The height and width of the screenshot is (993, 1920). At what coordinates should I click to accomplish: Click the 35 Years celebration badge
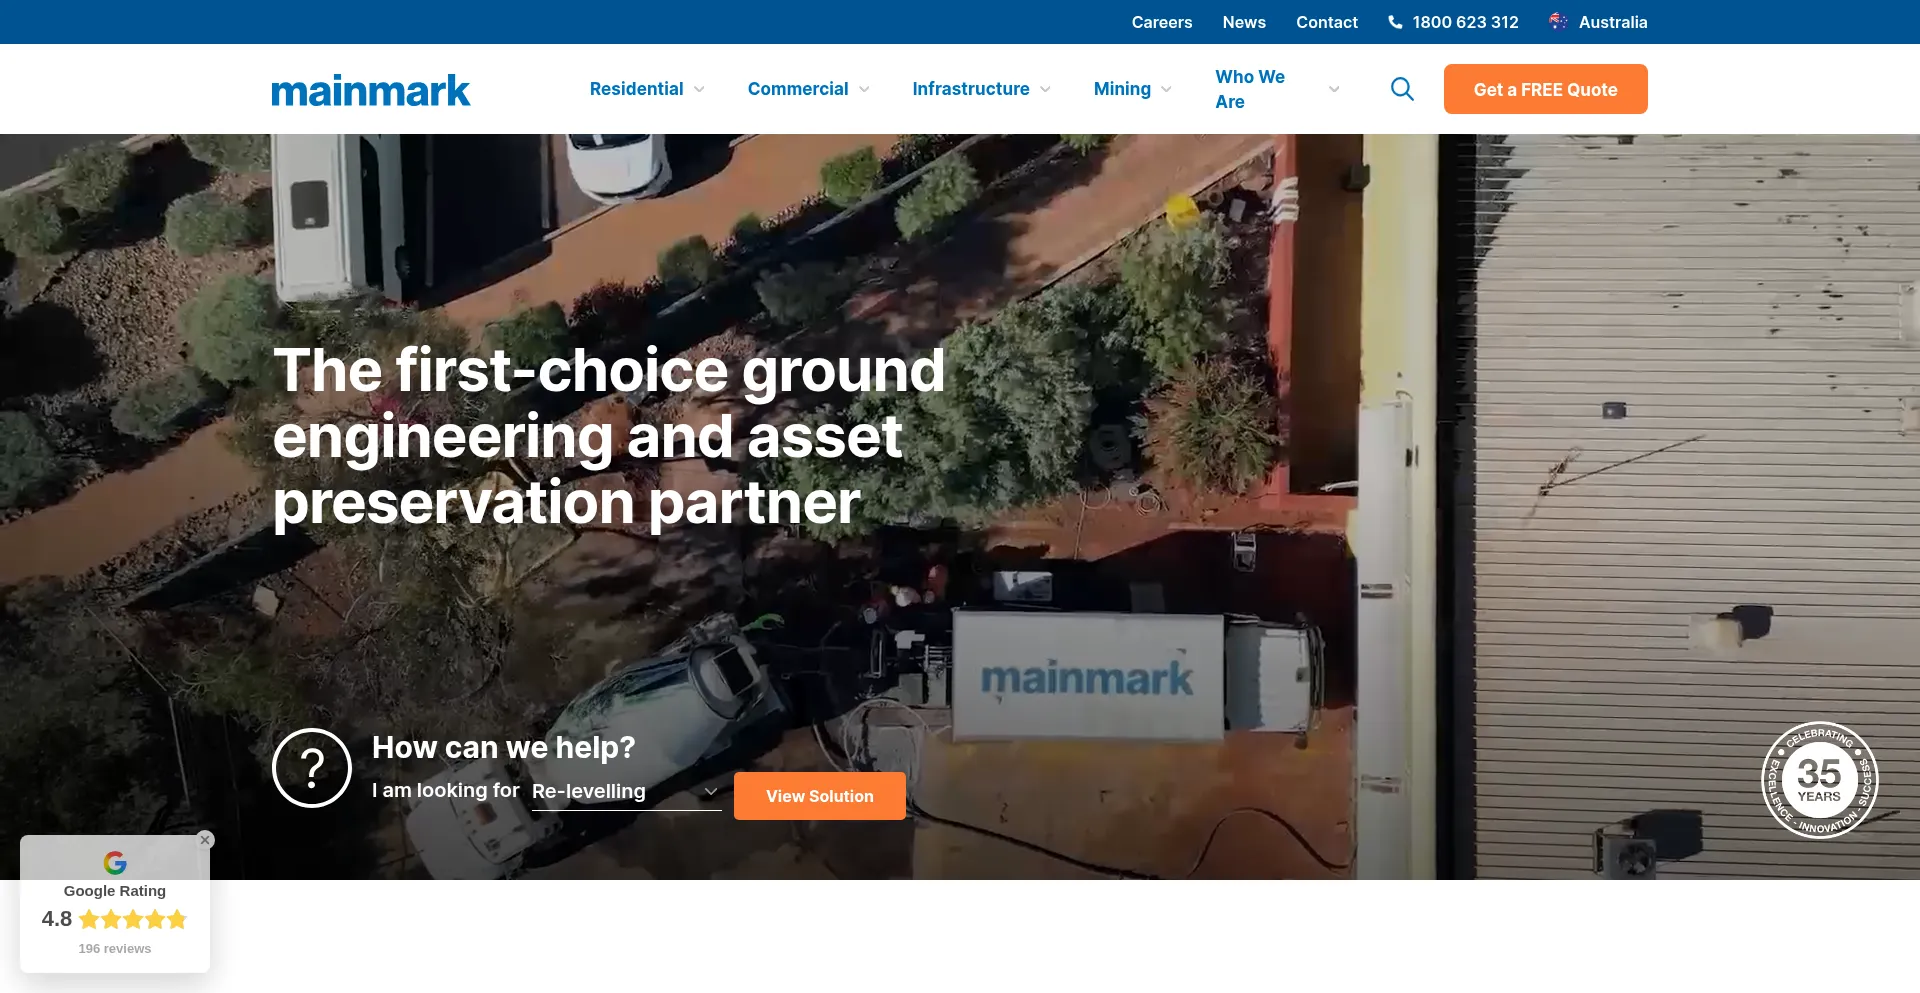tap(1819, 780)
